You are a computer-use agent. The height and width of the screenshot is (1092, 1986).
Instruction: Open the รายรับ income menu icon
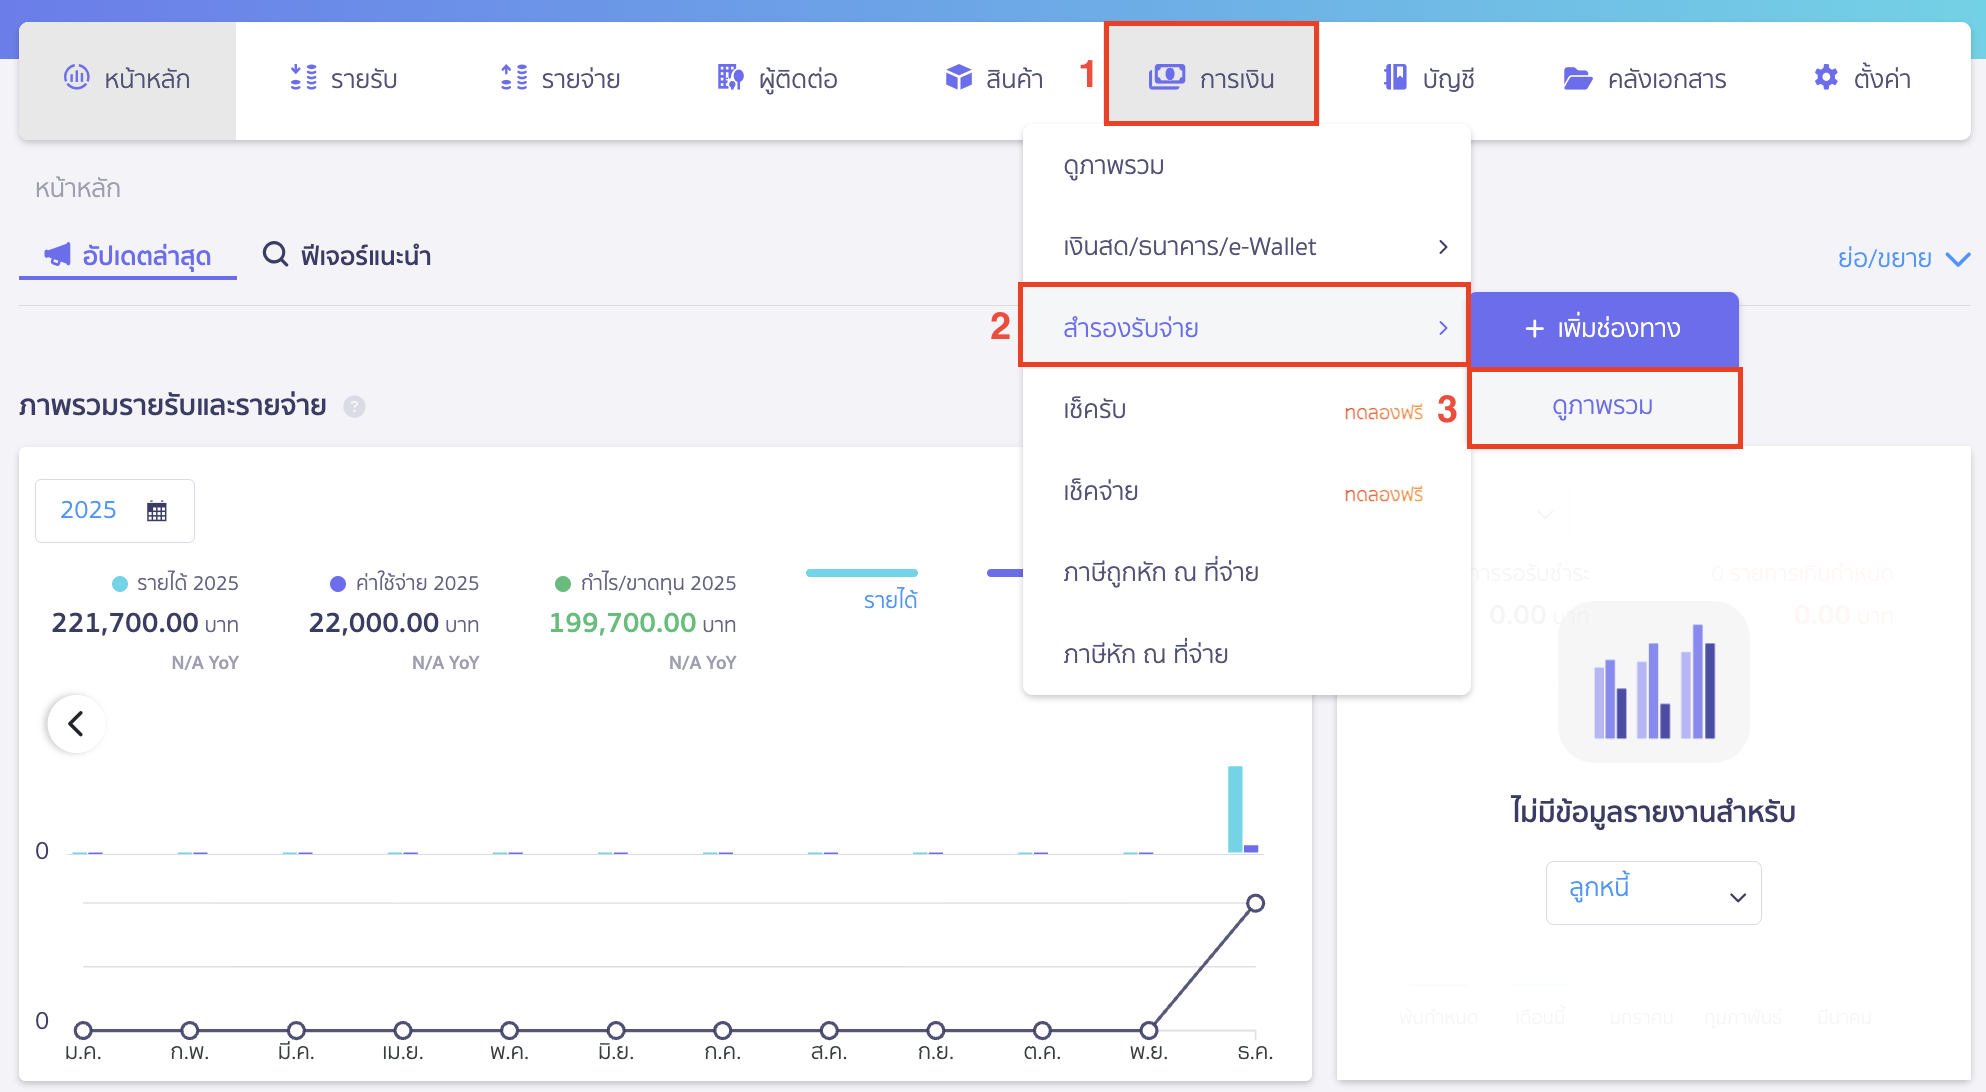pos(303,78)
